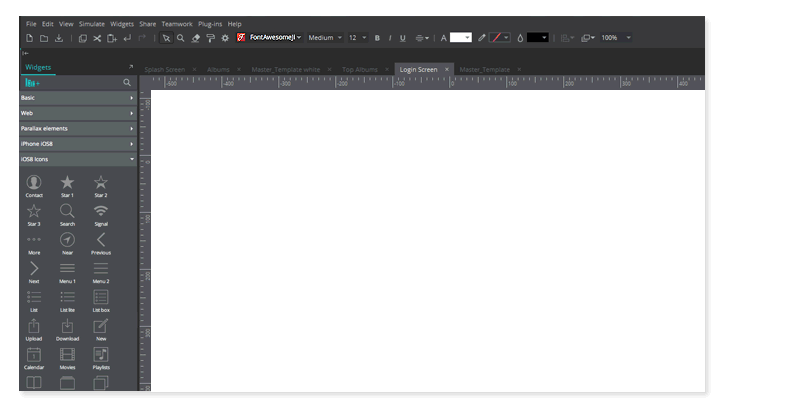Open the Help menu
This screenshot has width=800, height=410.
coord(234,24)
